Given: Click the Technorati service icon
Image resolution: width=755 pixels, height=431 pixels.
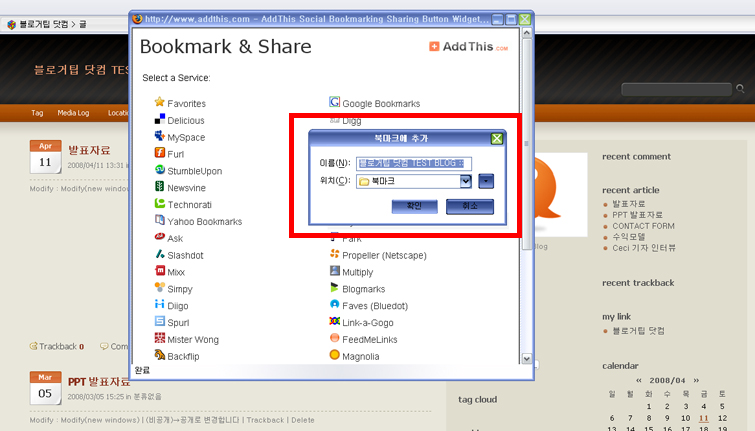Looking at the screenshot, I should pyautogui.click(x=159, y=203).
